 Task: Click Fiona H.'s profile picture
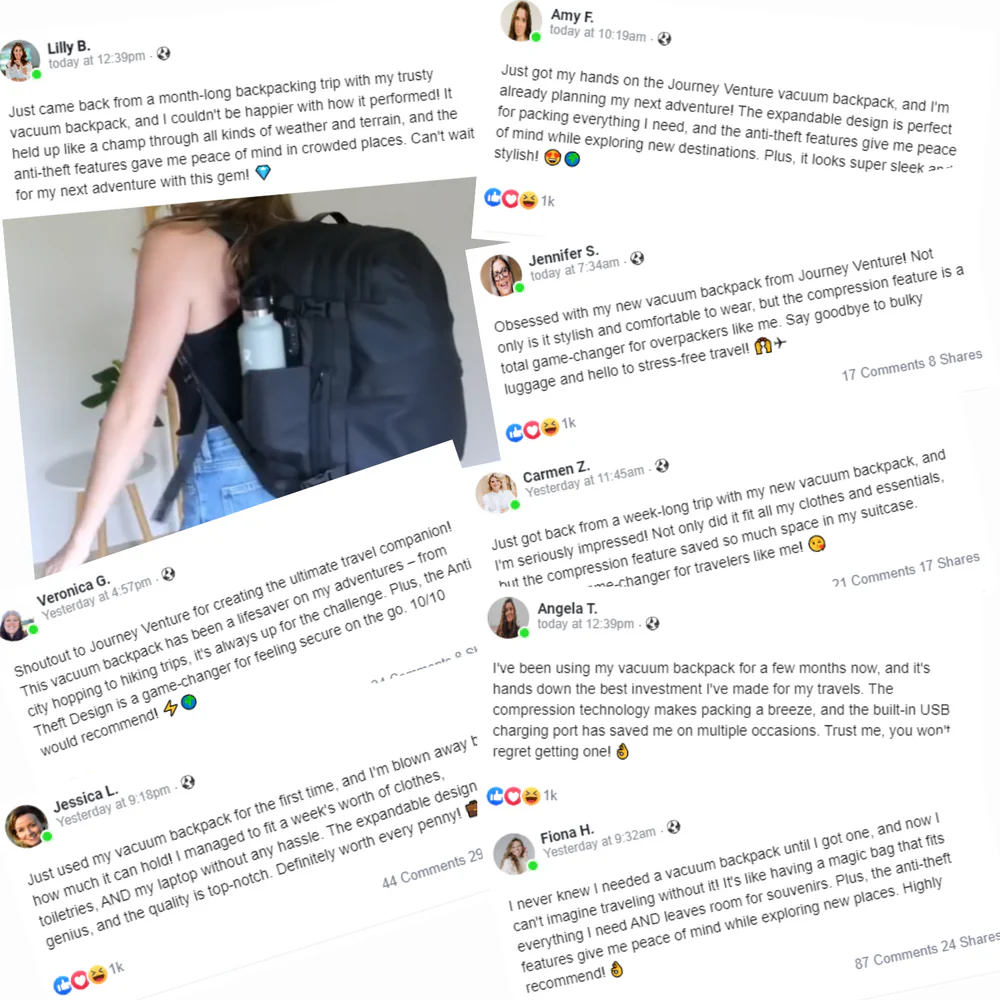tap(515, 853)
